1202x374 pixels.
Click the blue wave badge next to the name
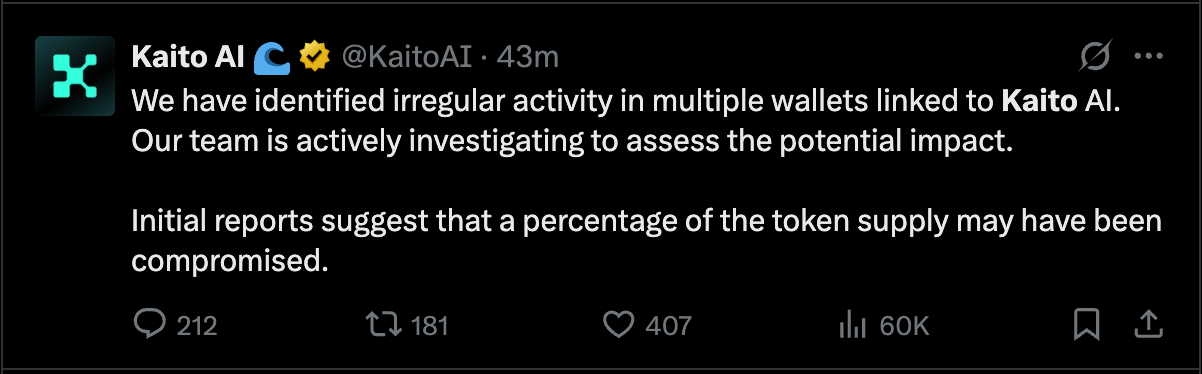click(271, 59)
